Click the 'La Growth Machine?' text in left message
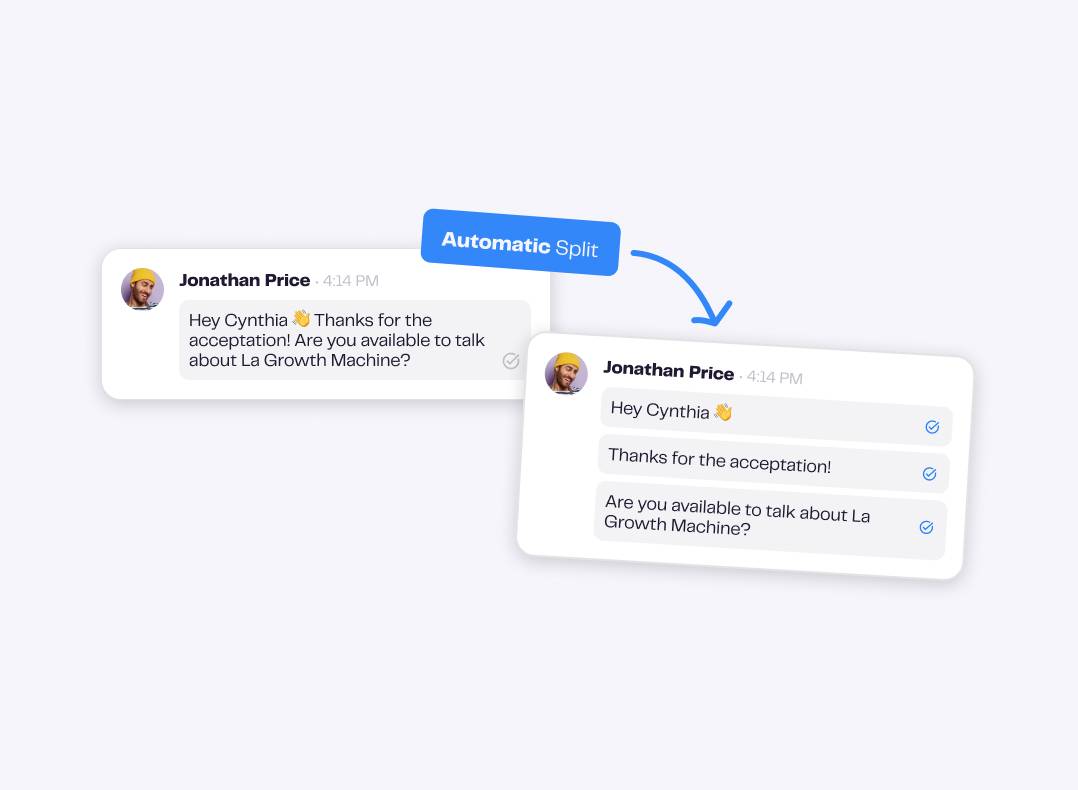The width and height of the screenshot is (1078, 790). (x=325, y=360)
